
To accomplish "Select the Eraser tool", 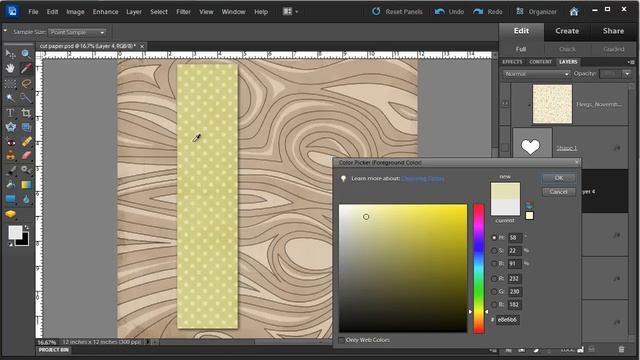I will 26,156.
